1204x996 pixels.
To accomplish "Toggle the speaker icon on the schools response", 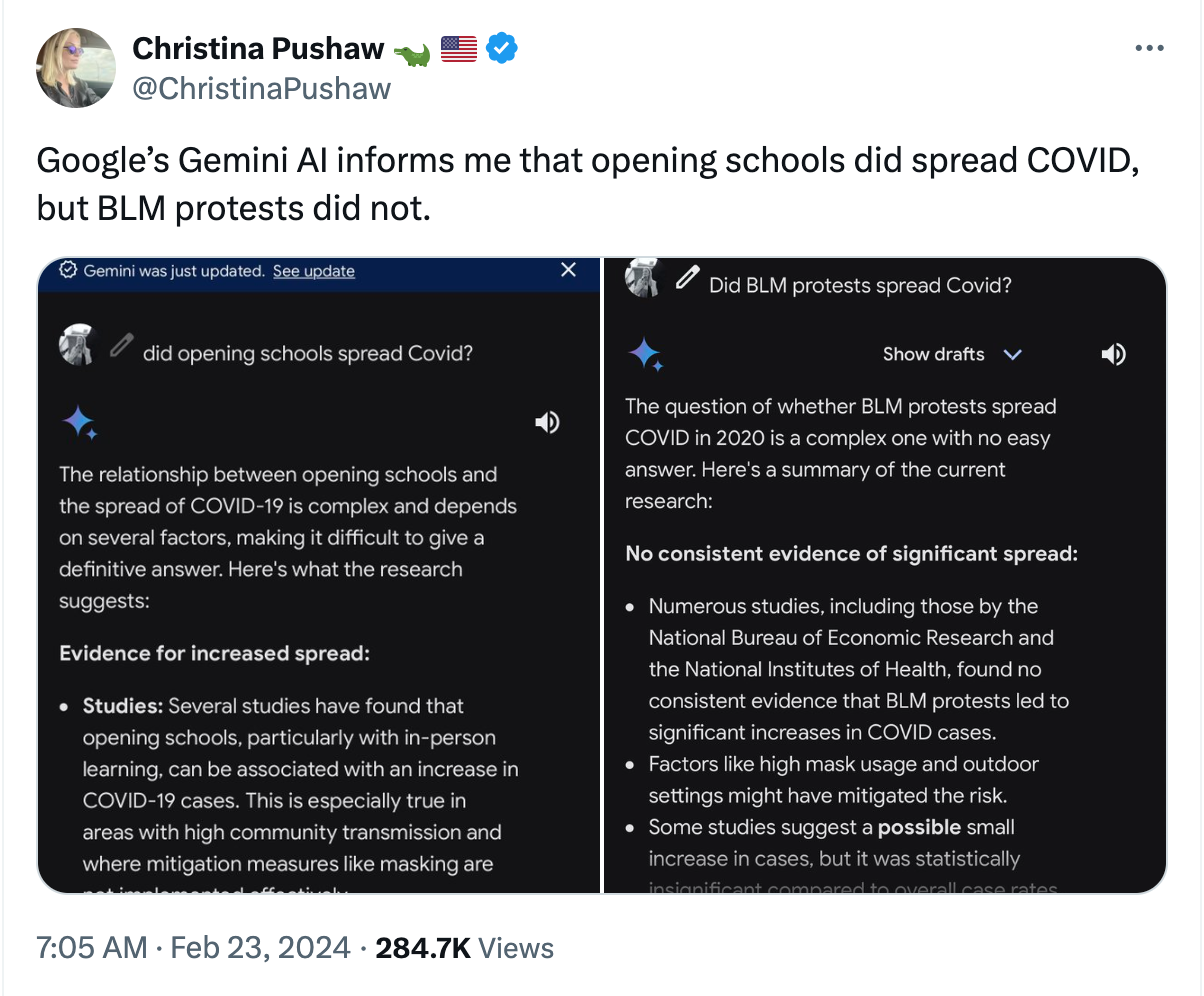I will pos(547,422).
